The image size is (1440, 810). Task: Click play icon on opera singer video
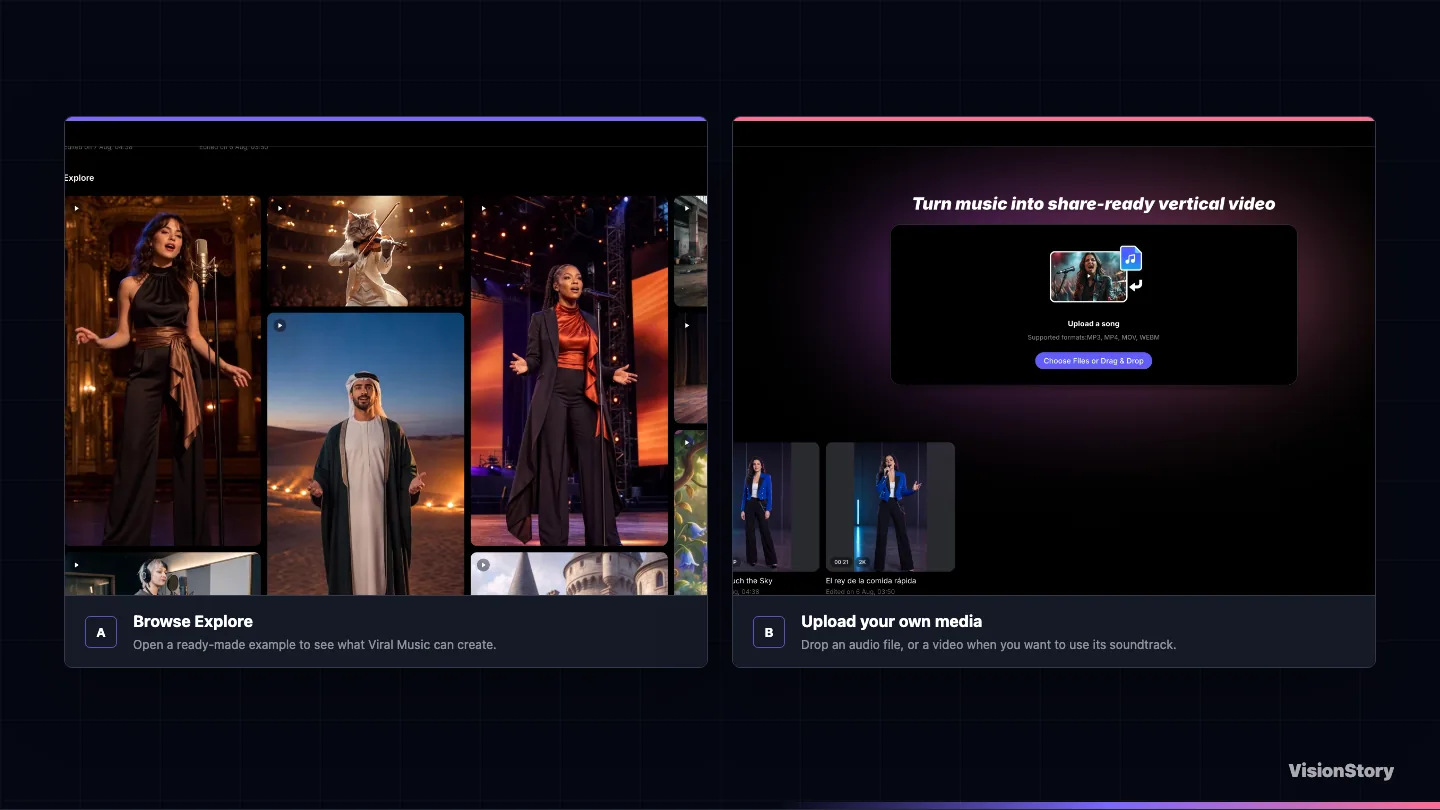coord(76,209)
